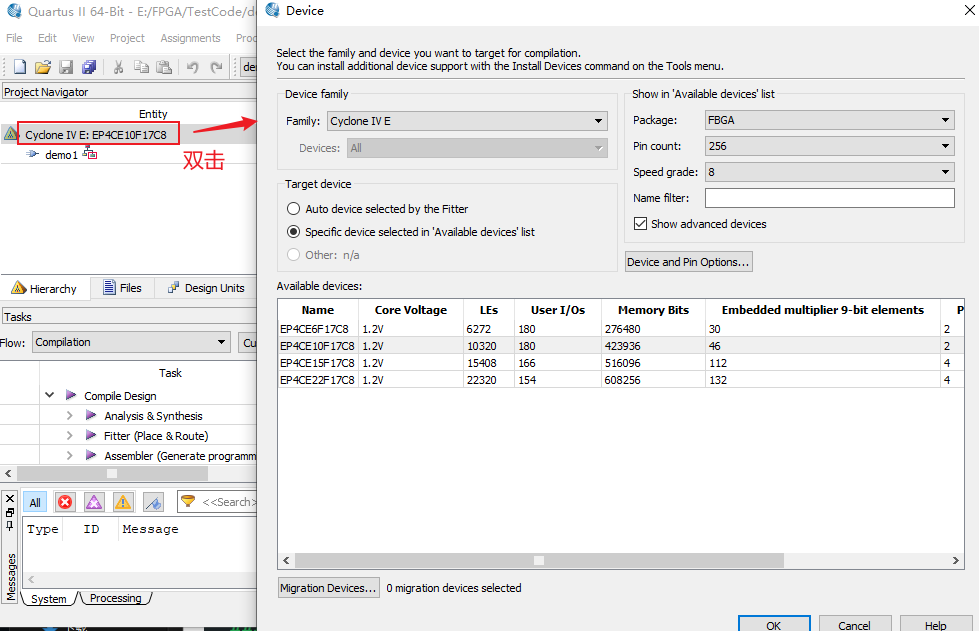Click the Paste clipboard icon
Screen dimensions: 979x631
tap(164, 67)
